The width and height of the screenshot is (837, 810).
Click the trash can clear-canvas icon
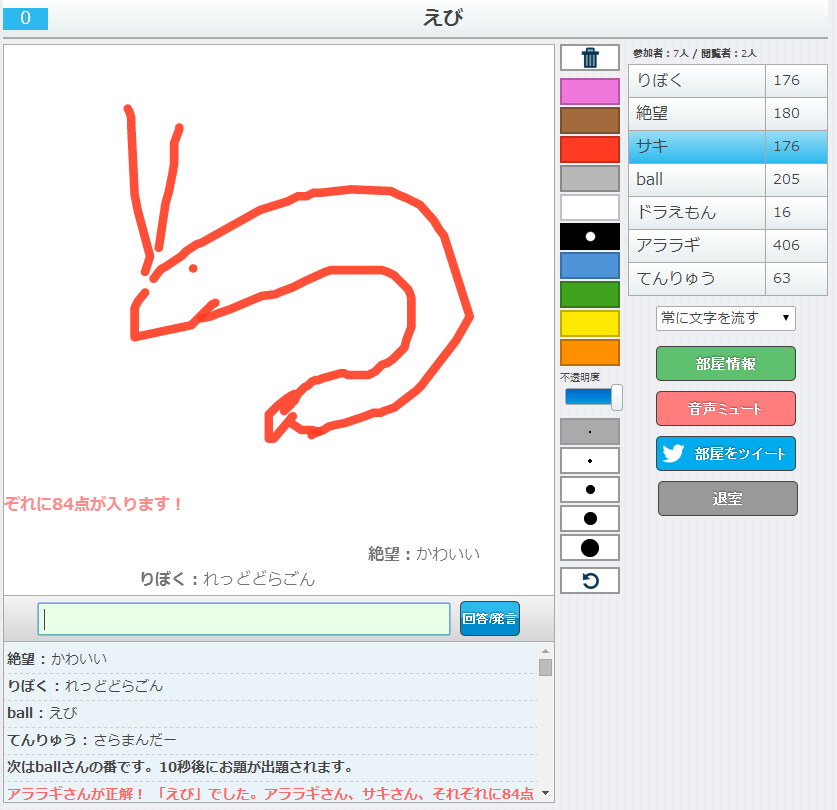point(590,58)
